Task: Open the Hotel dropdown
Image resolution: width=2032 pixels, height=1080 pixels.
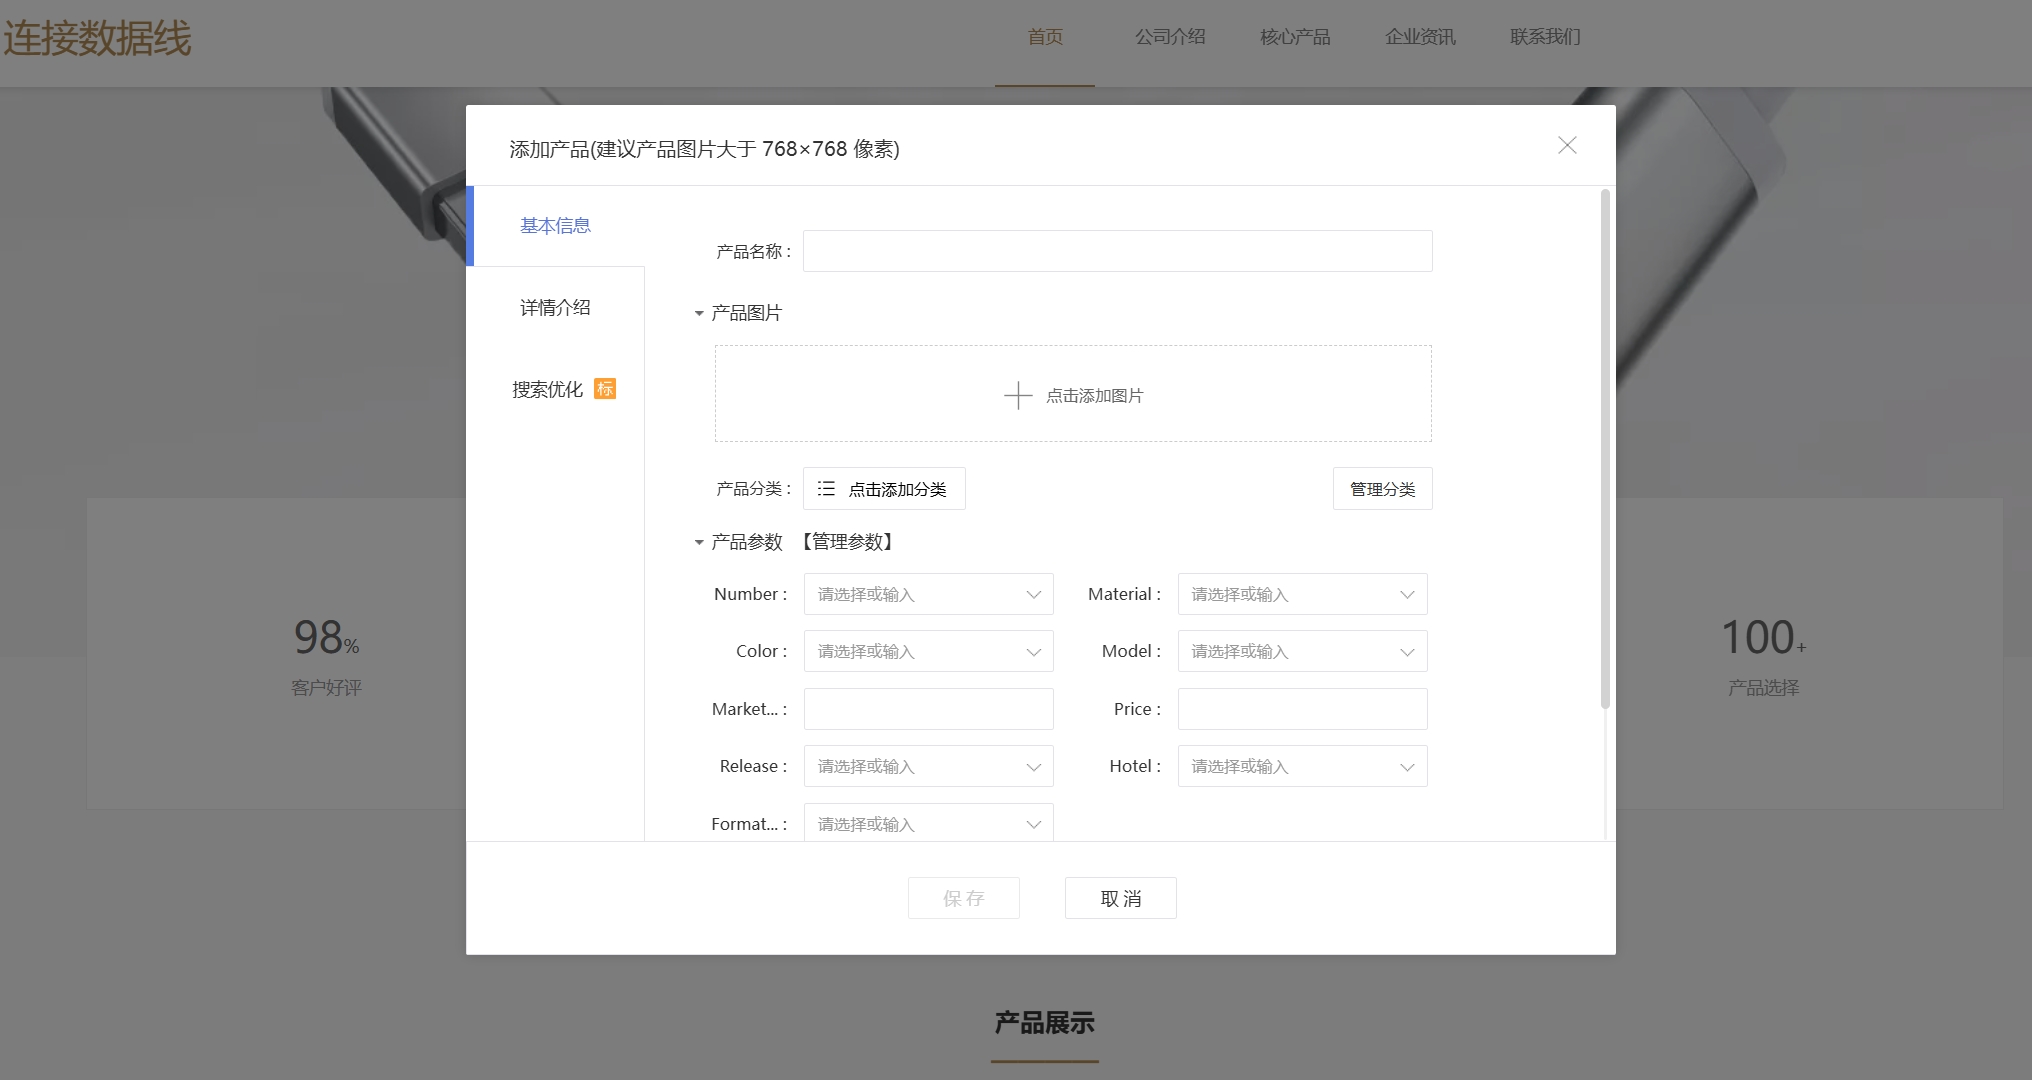Action: coord(1407,767)
